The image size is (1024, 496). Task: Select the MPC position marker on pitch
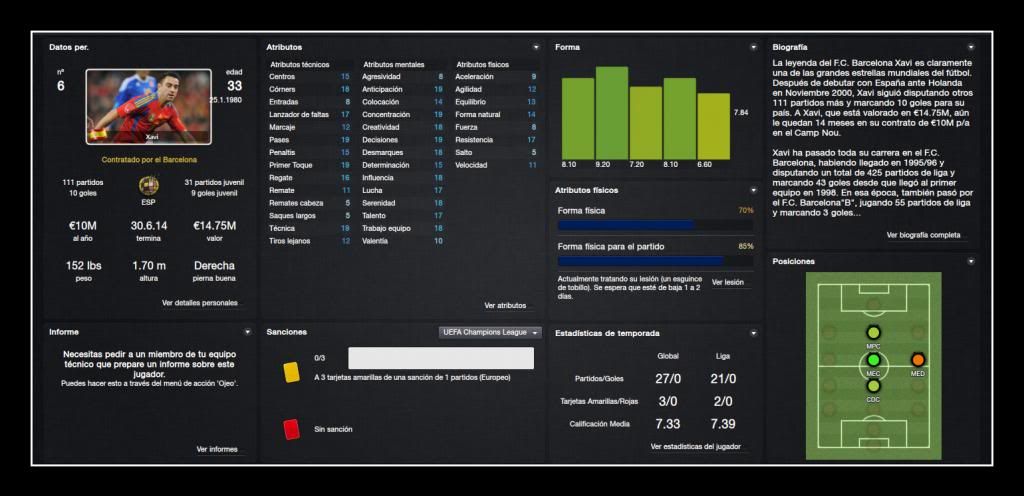(x=873, y=333)
